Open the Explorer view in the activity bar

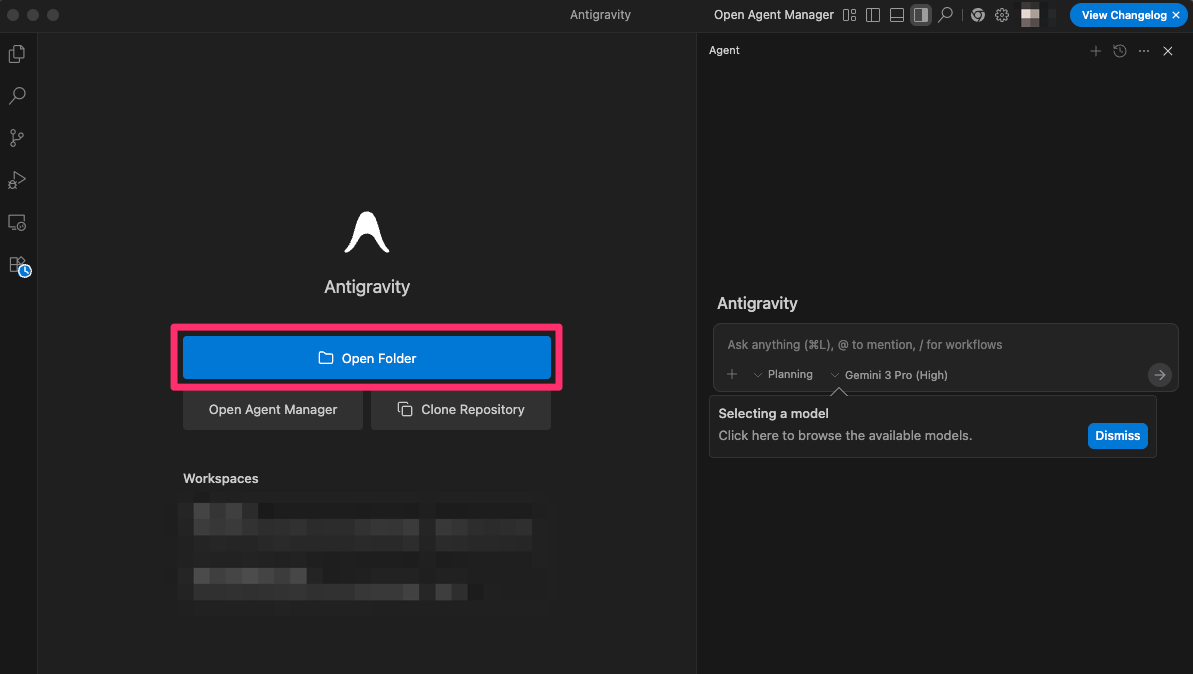(17, 54)
